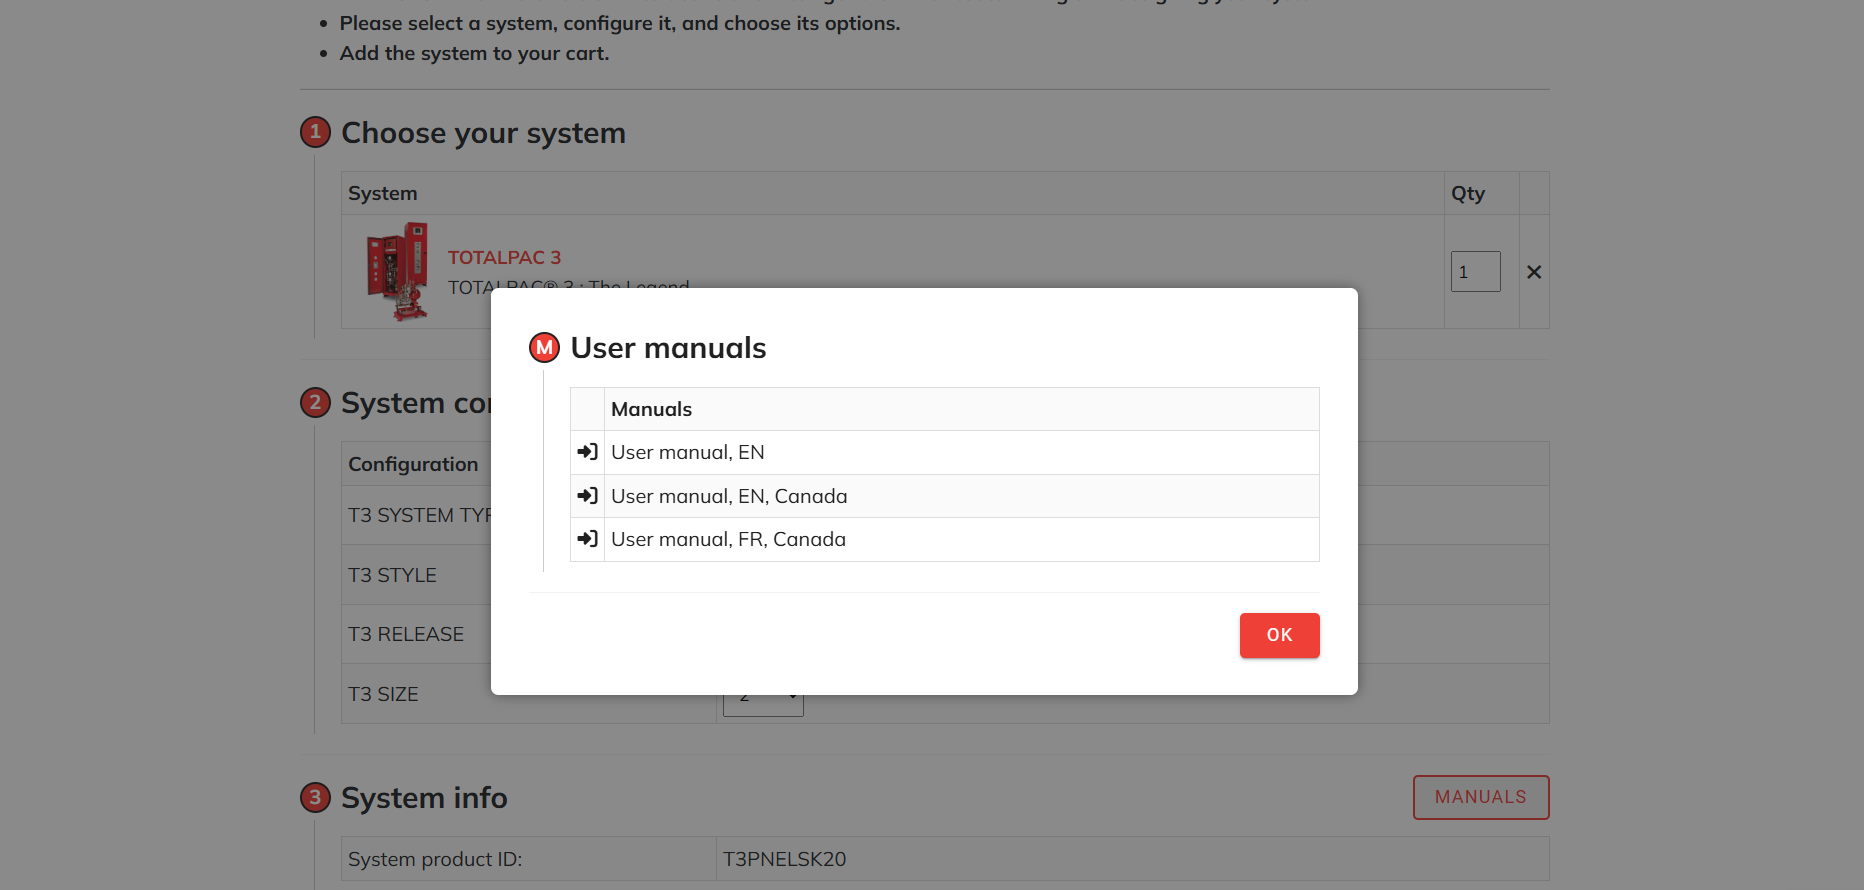
Task: Click the T3 SIZE row label
Action: coord(383,694)
